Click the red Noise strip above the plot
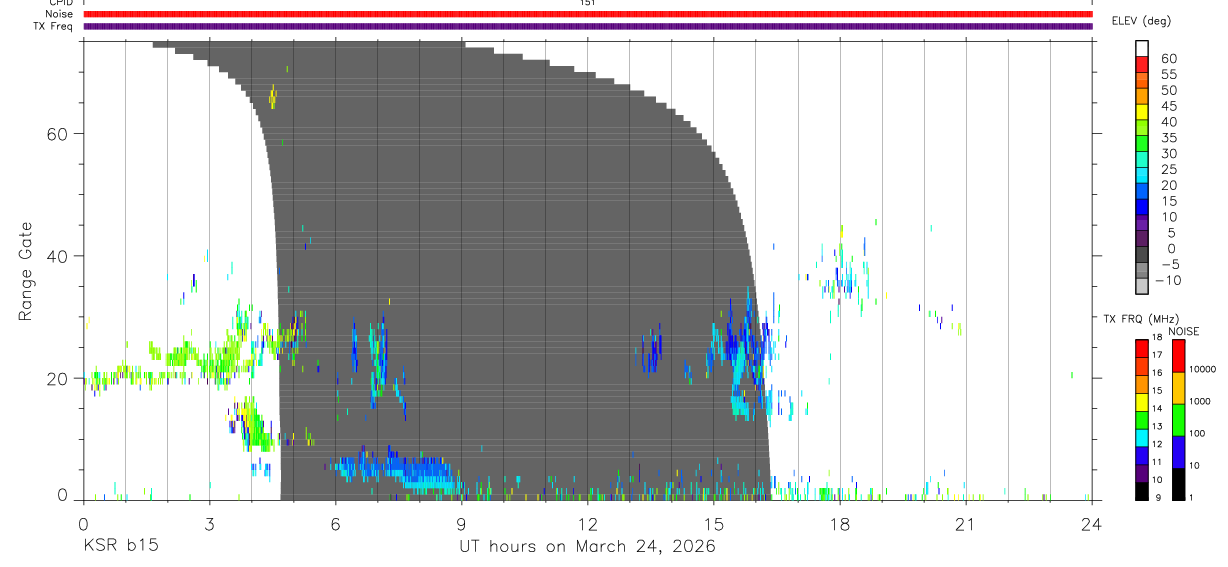1228x567 pixels. pyautogui.click(x=588, y=14)
